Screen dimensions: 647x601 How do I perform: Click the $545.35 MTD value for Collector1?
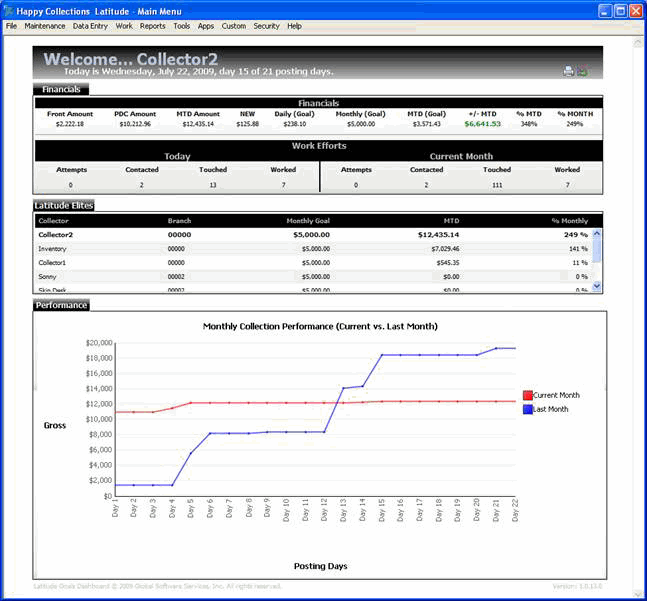coord(448,263)
